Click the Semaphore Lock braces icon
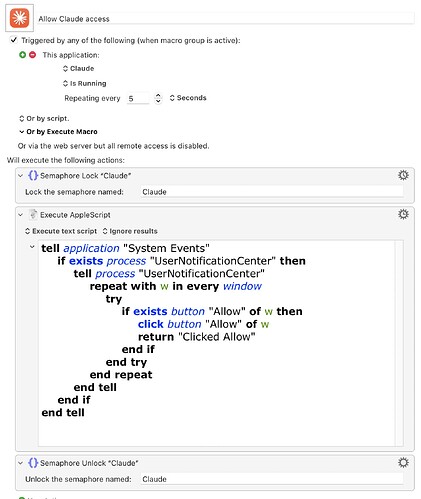The image size is (421, 499). click(33, 175)
